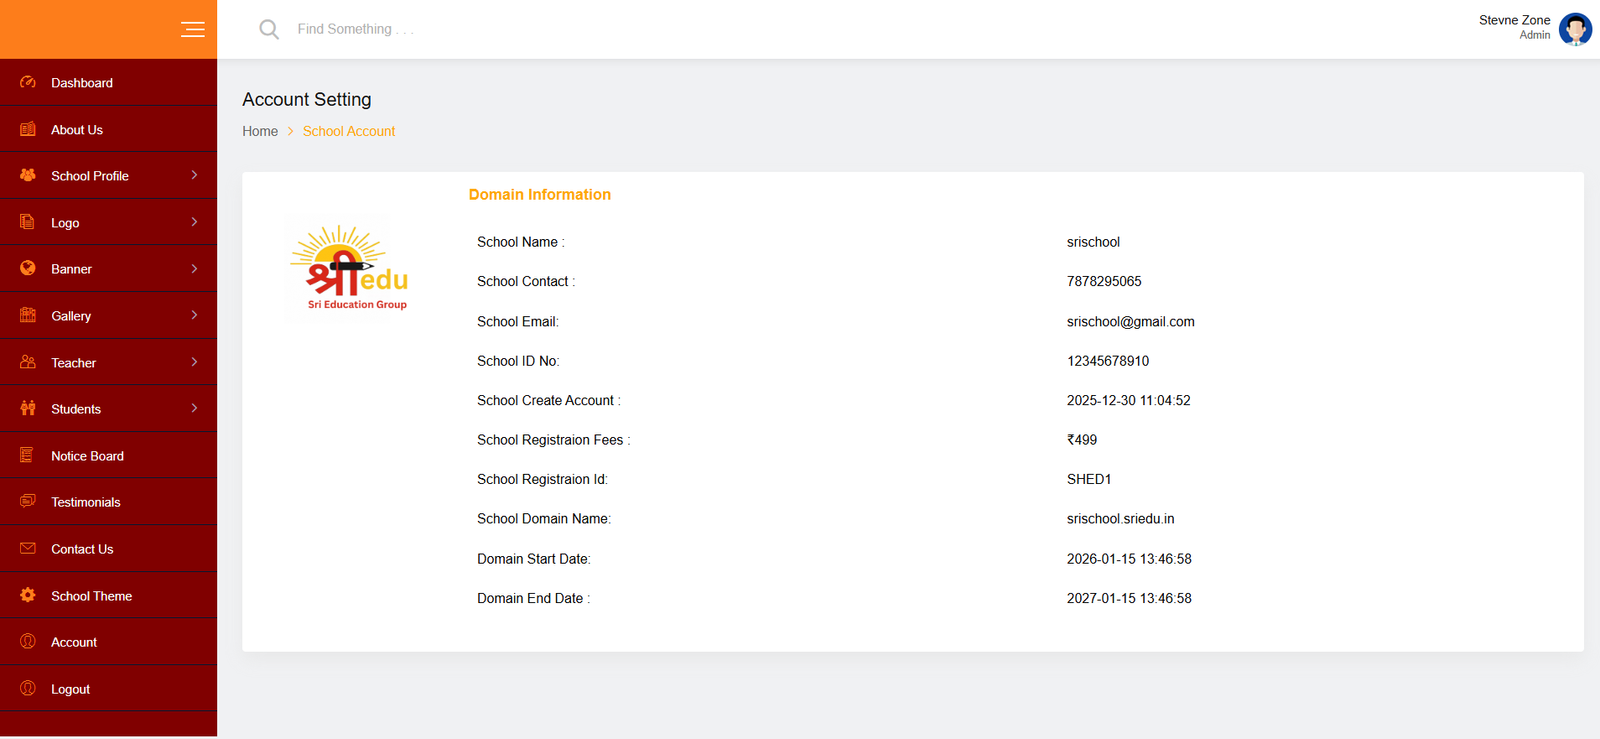Image resolution: width=1600 pixels, height=739 pixels.
Task: Expand the School Profile submenu chevron
Action: (x=194, y=175)
